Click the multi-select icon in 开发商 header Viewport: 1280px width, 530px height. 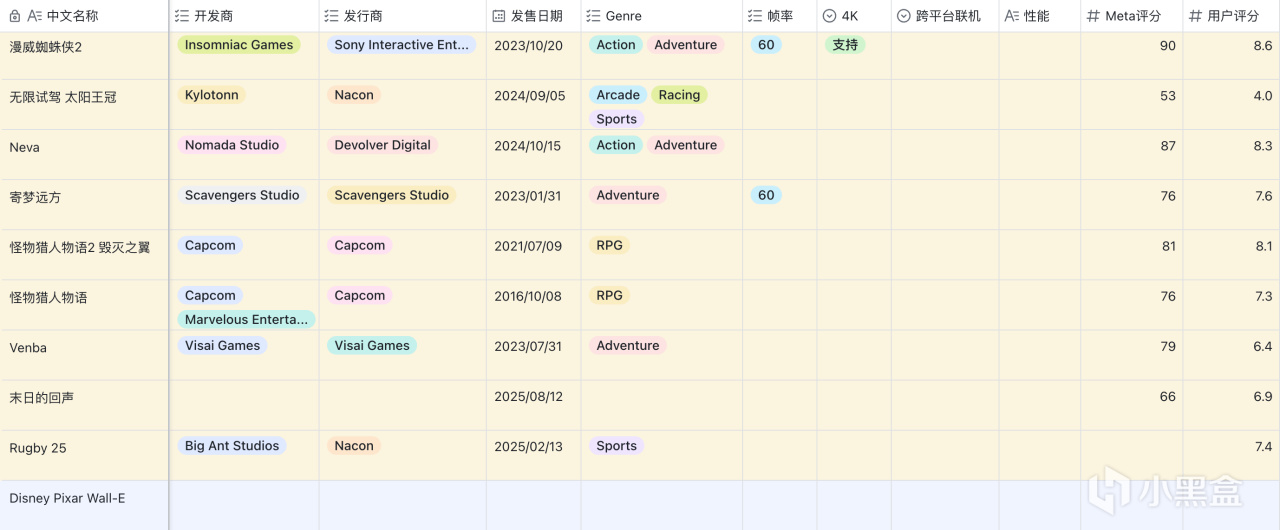click(x=182, y=16)
